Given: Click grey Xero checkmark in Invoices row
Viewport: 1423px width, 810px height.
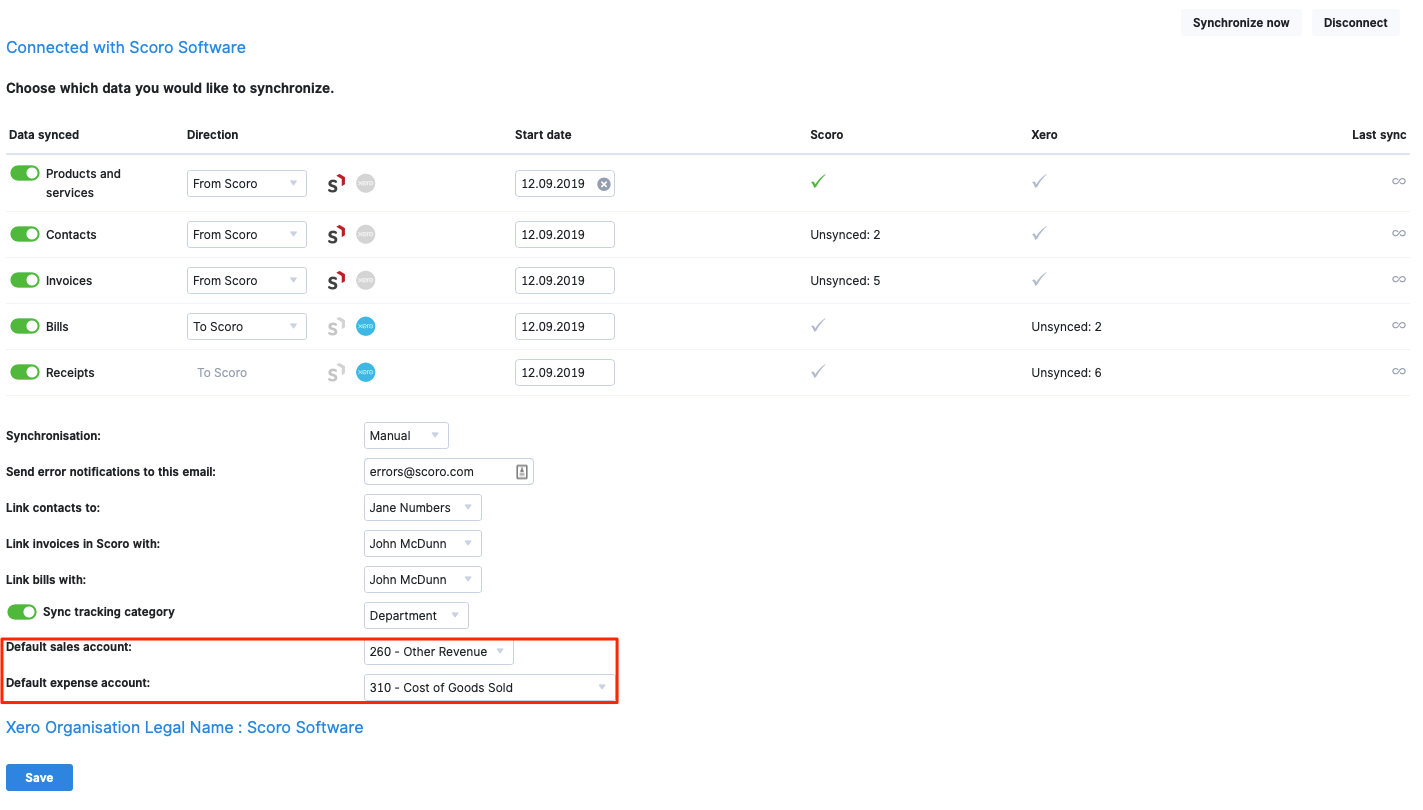Looking at the screenshot, I should coord(1039,279).
